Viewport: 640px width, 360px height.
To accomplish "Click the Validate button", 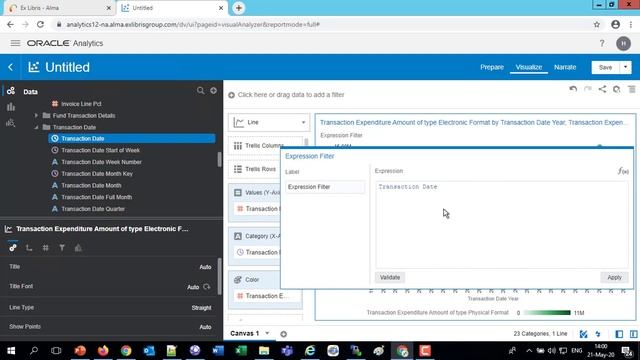I will point(390,277).
